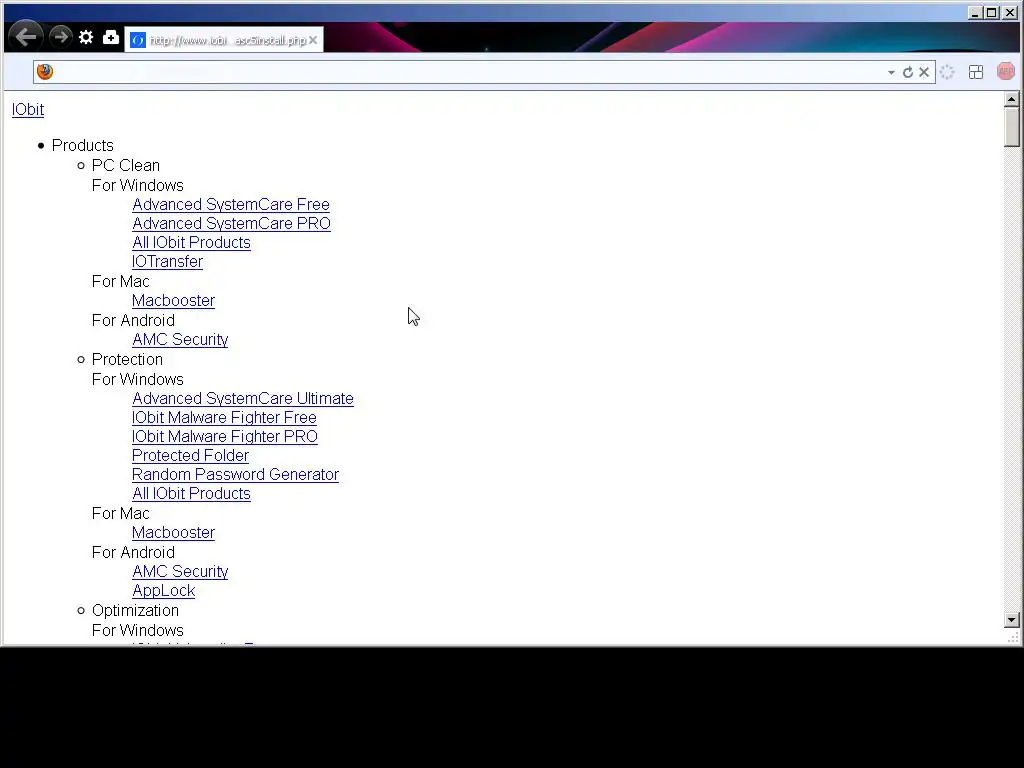This screenshot has width=1024, height=768.
Task: Open the IOTransfer link
Action: click(x=167, y=261)
